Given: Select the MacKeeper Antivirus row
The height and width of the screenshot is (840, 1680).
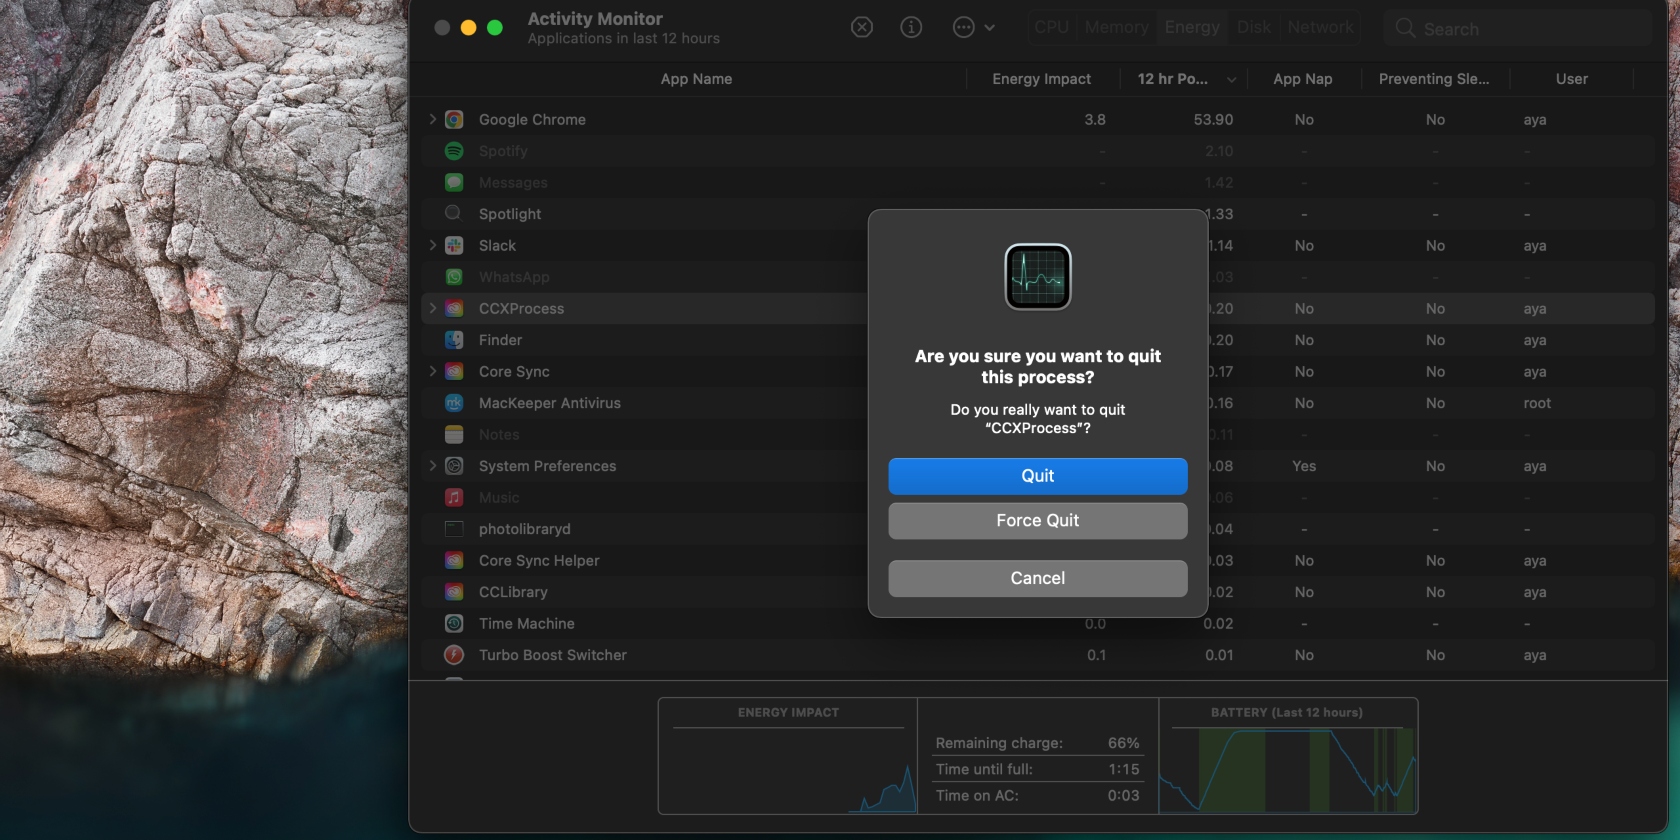Looking at the screenshot, I should tap(1037, 403).
